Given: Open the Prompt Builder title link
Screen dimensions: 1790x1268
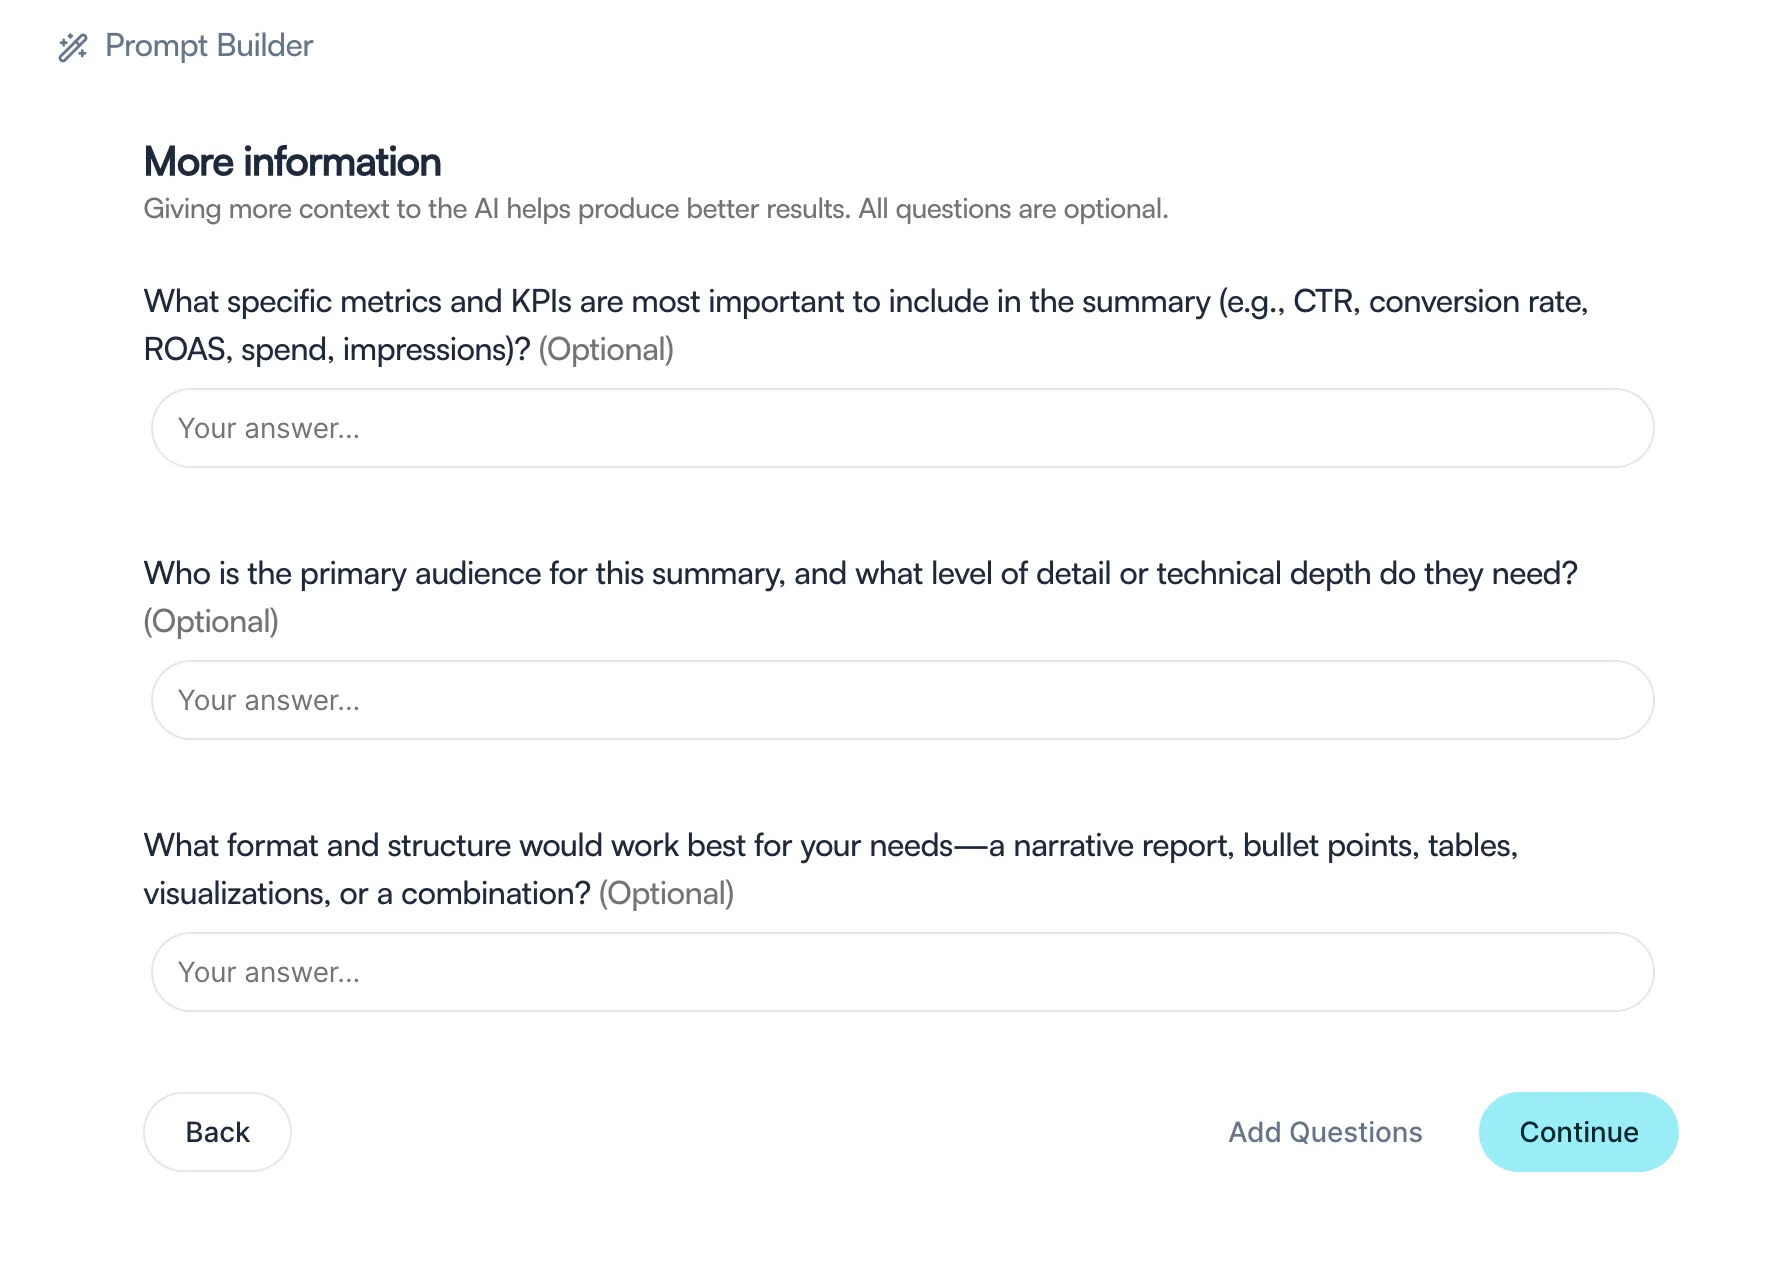Looking at the screenshot, I should [x=209, y=46].
